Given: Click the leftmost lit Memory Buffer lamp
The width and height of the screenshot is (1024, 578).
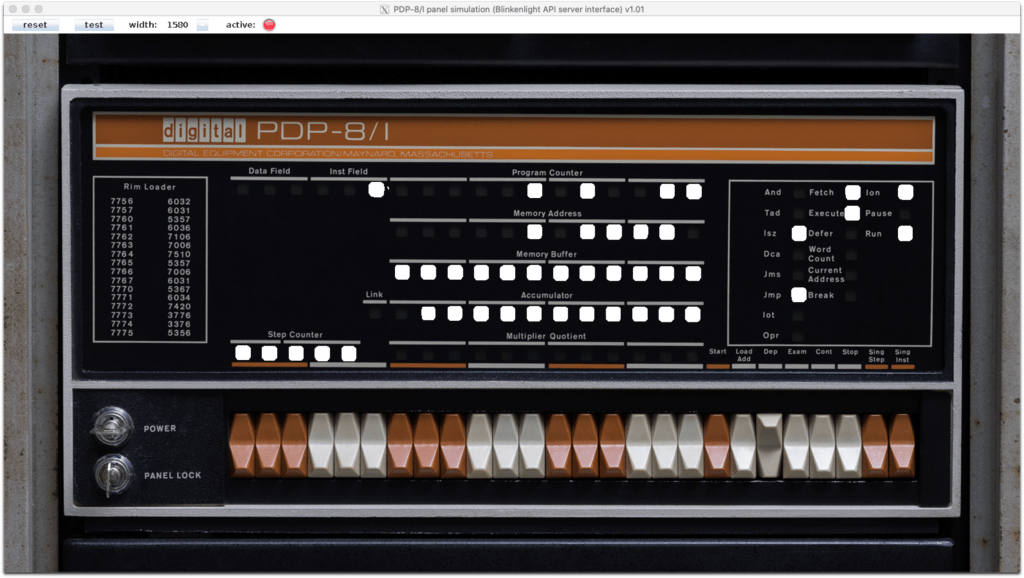Looking at the screenshot, I should 402,273.
